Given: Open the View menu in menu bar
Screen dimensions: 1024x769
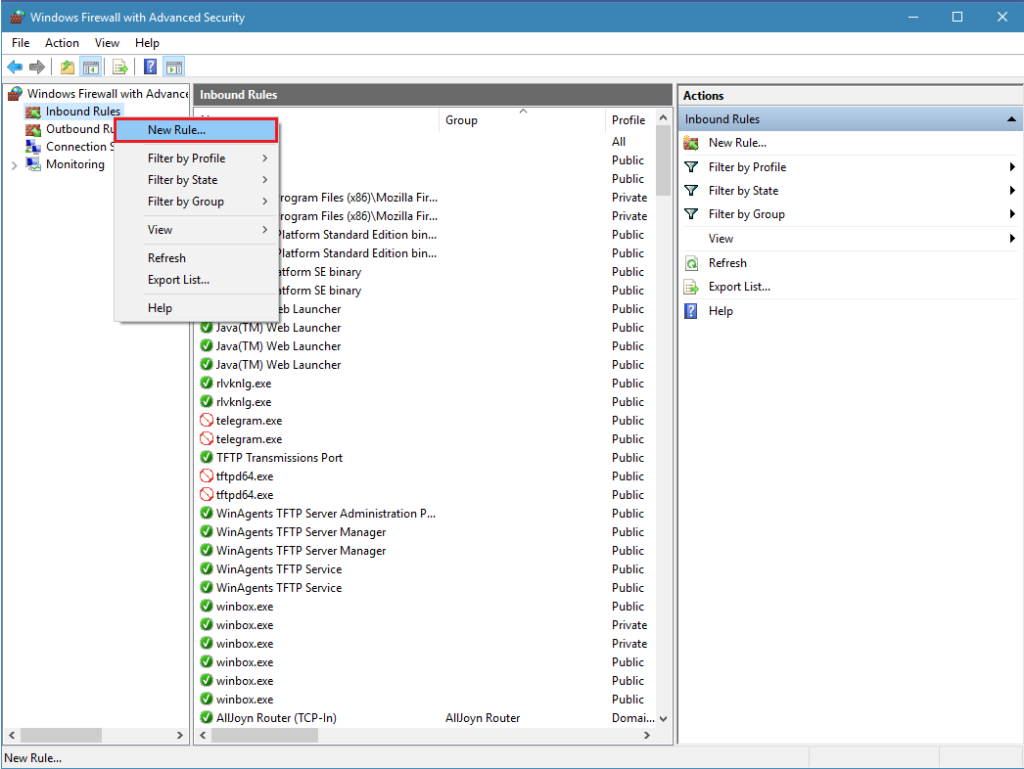Looking at the screenshot, I should pyautogui.click(x=106, y=43).
